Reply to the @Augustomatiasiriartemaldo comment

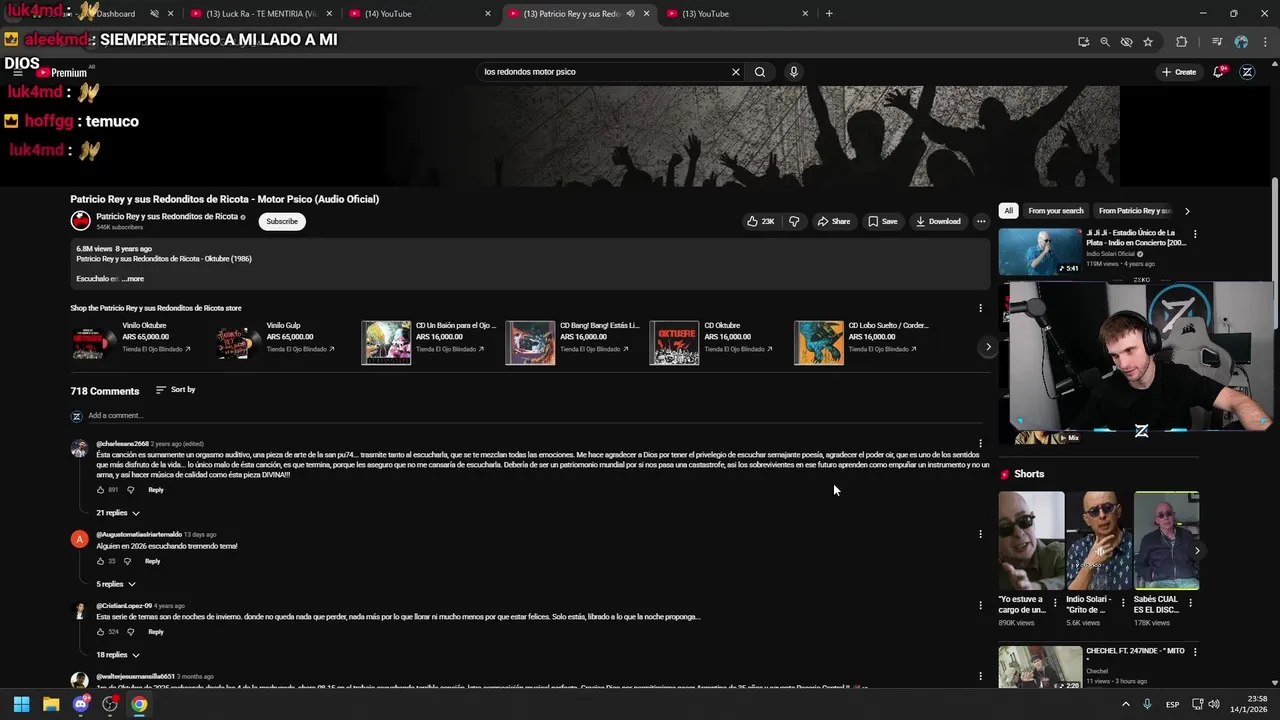click(152, 561)
